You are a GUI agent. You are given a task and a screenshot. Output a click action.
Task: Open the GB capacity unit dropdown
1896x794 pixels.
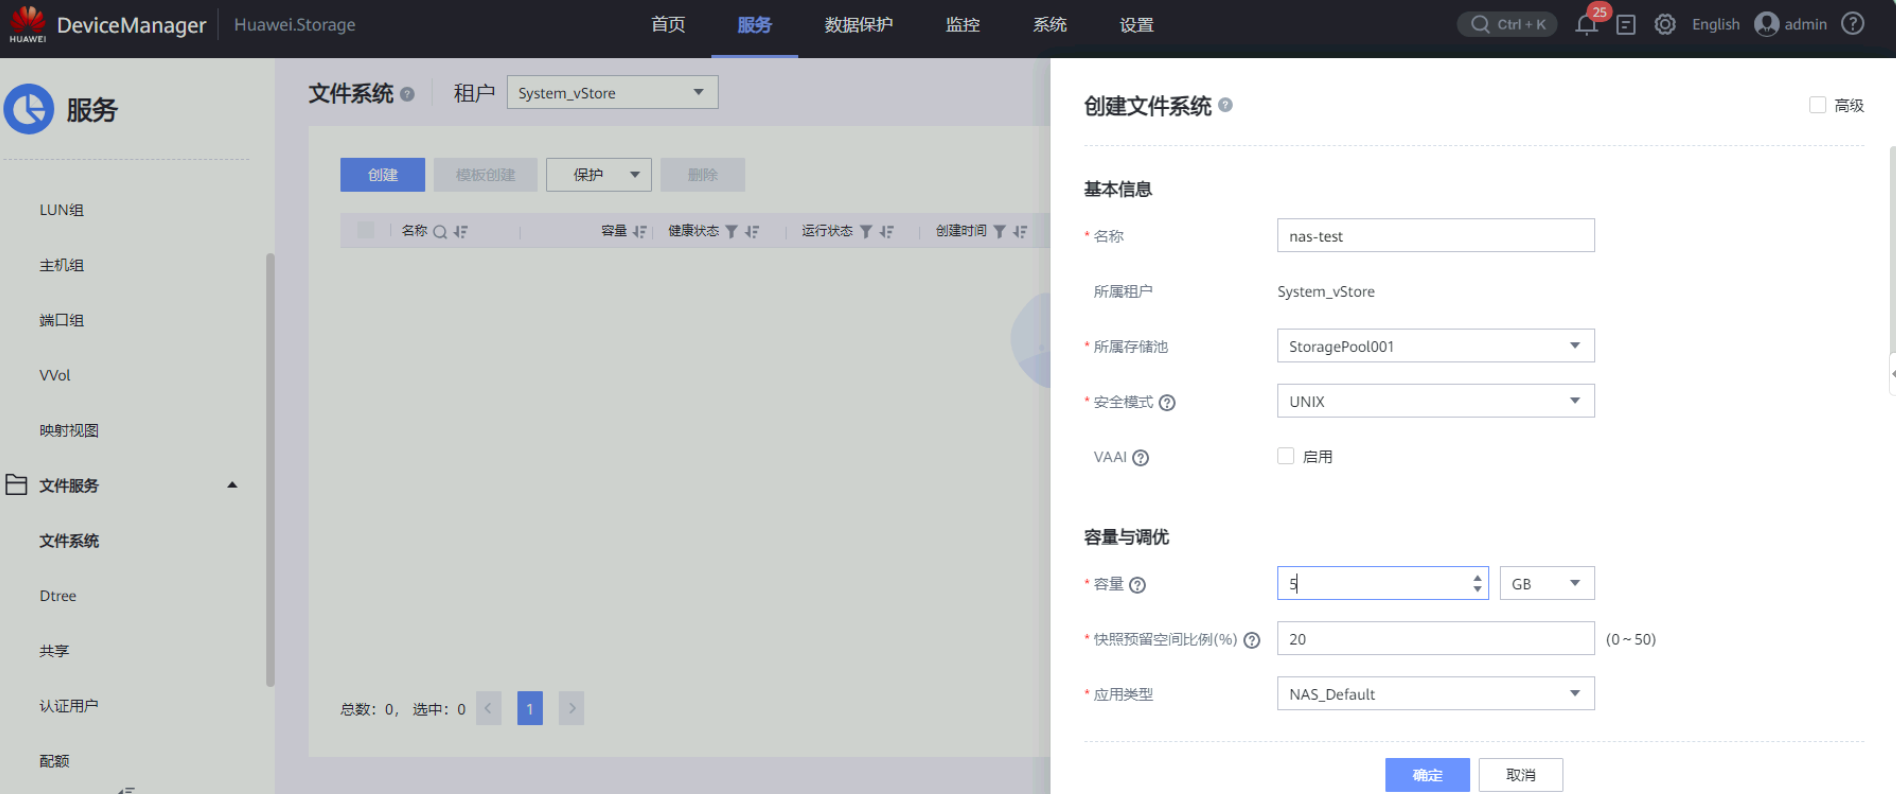pos(1546,584)
